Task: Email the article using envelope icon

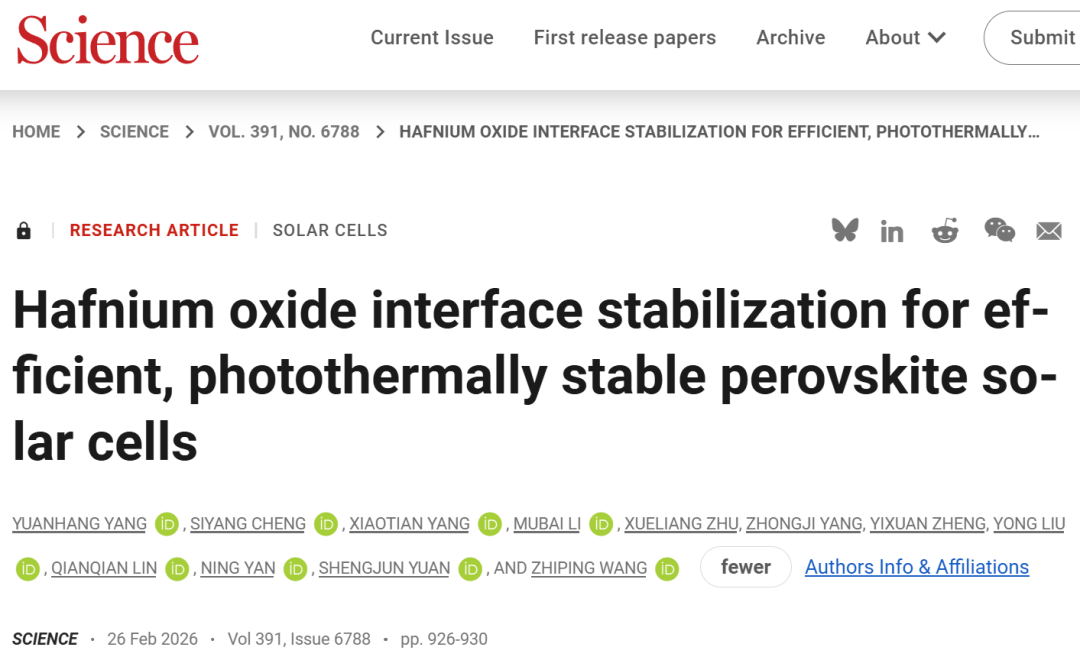Action: click(1049, 231)
